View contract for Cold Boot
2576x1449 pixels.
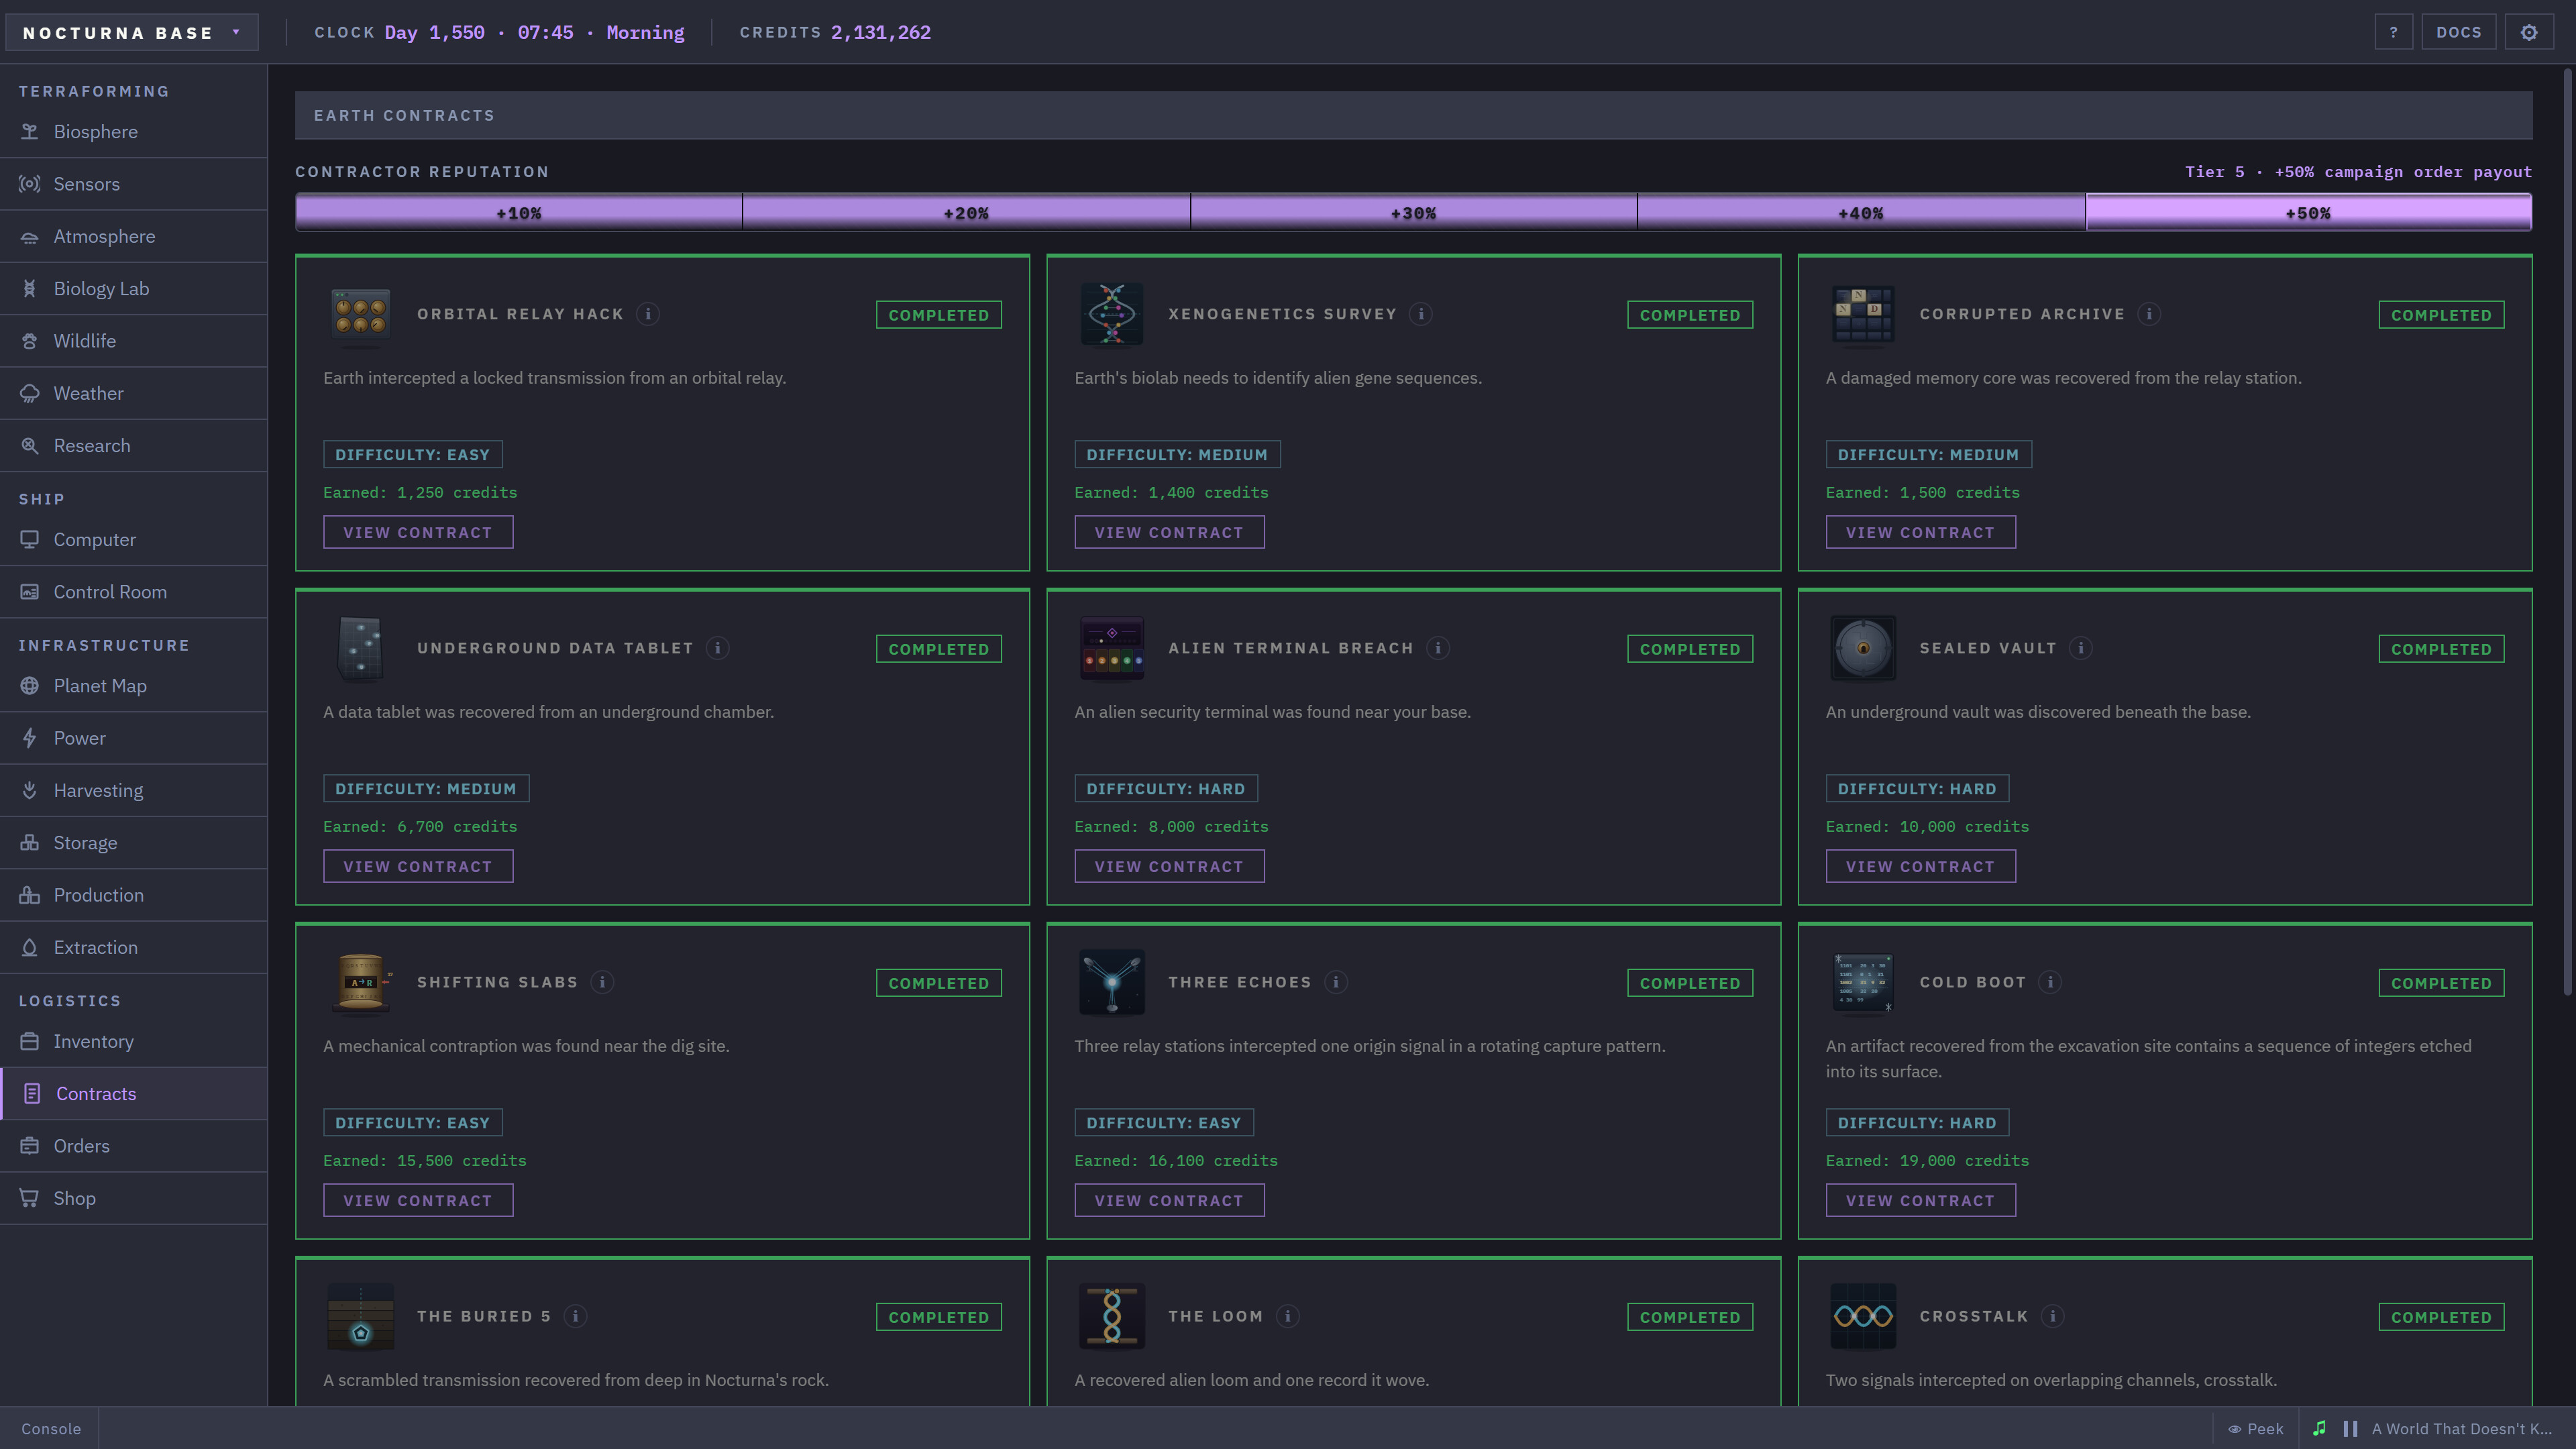click(x=1920, y=1200)
